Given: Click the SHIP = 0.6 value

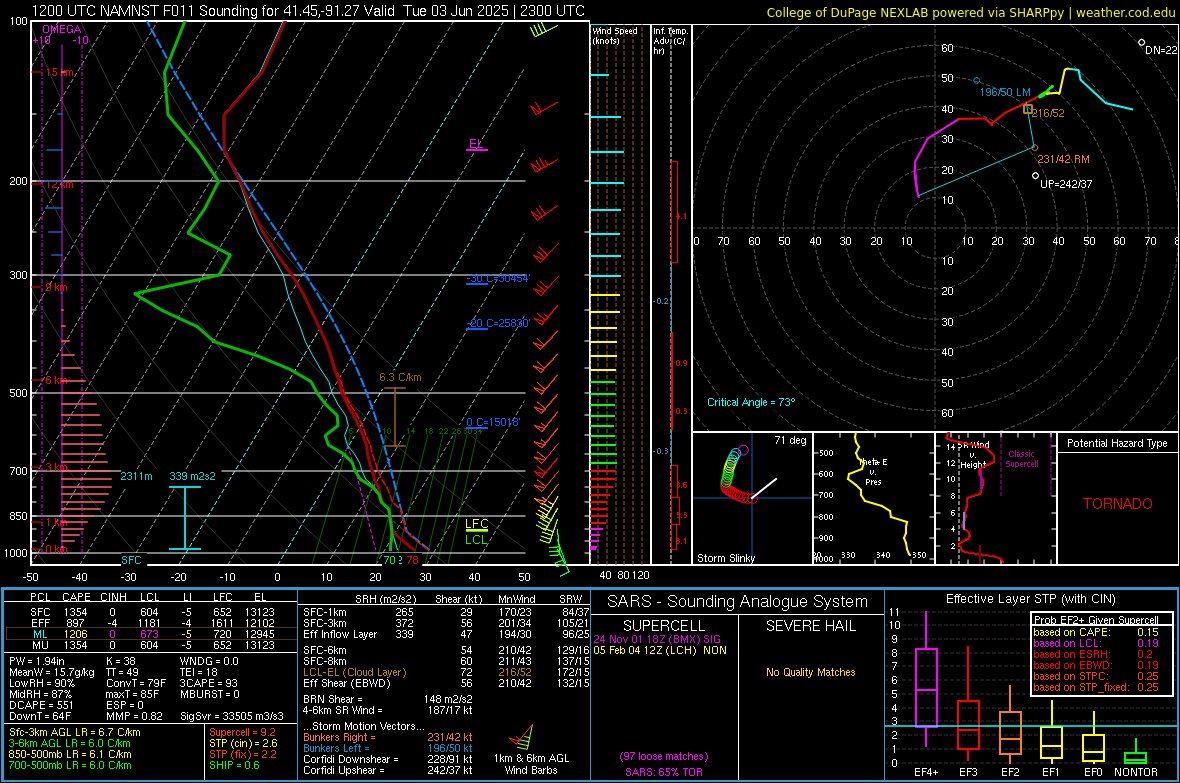Looking at the screenshot, I should pyautogui.click(x=234, y=766).
